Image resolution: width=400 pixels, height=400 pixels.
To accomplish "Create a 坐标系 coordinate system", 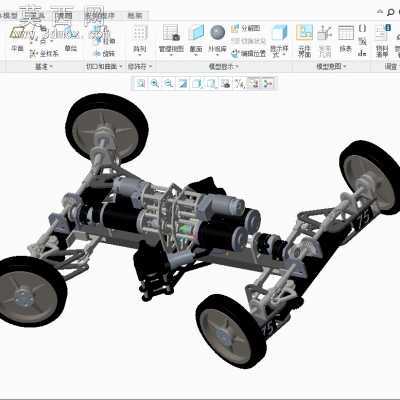I will click(45, 53).
